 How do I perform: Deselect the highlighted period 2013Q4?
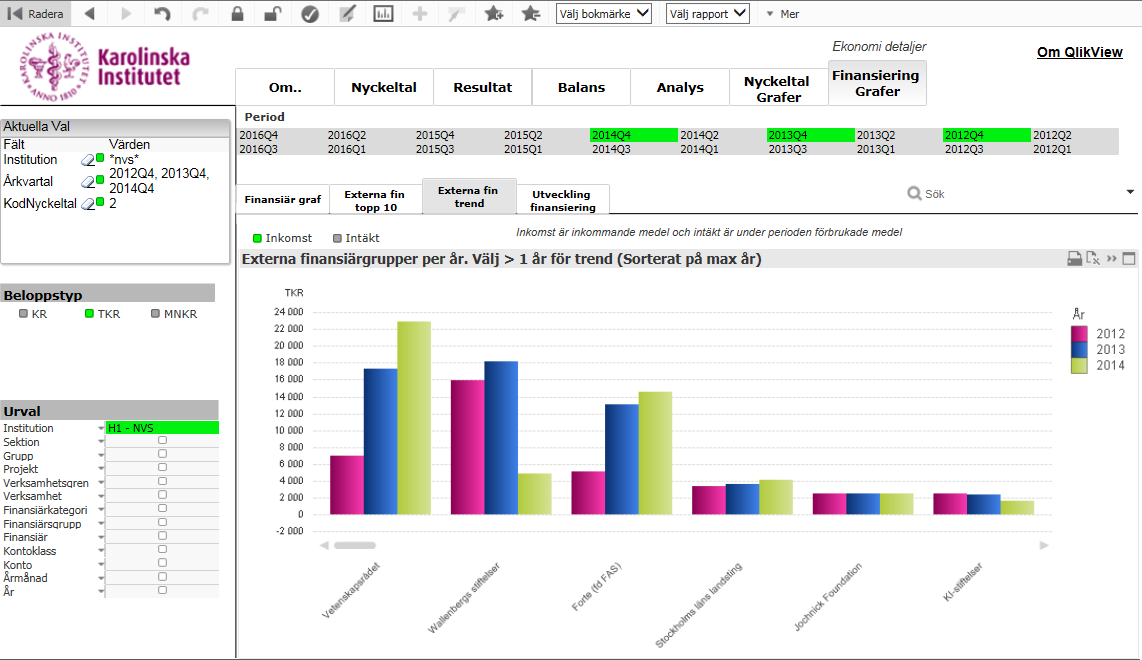click(810, 135)
